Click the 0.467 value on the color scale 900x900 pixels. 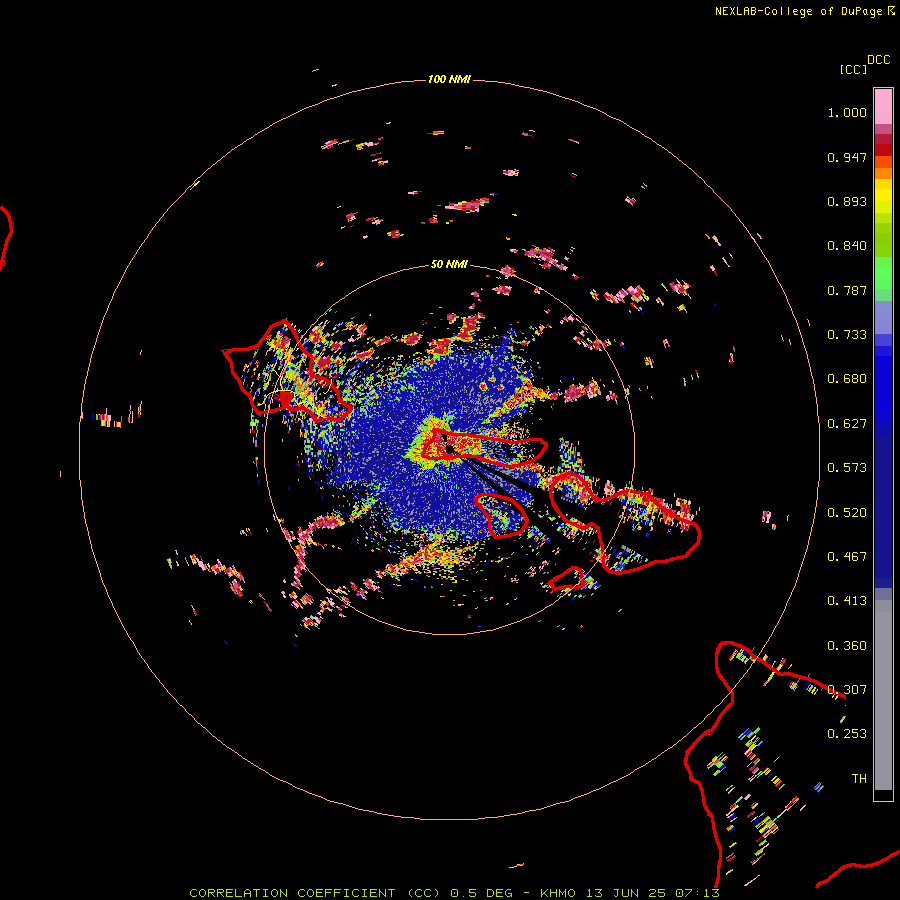[847, 557]
